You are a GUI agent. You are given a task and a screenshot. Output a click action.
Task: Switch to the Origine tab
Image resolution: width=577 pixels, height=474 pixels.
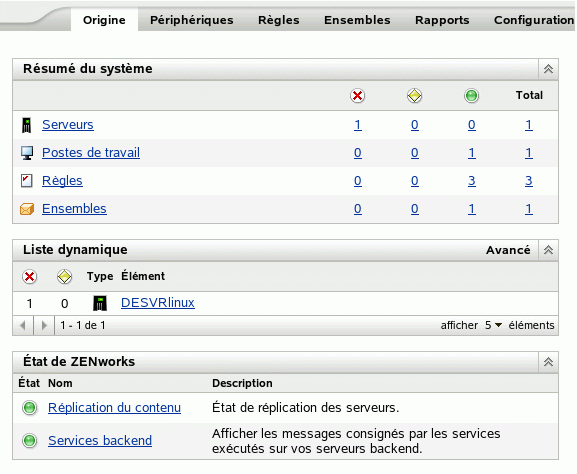pyautogui.click(x=104, y=20)
